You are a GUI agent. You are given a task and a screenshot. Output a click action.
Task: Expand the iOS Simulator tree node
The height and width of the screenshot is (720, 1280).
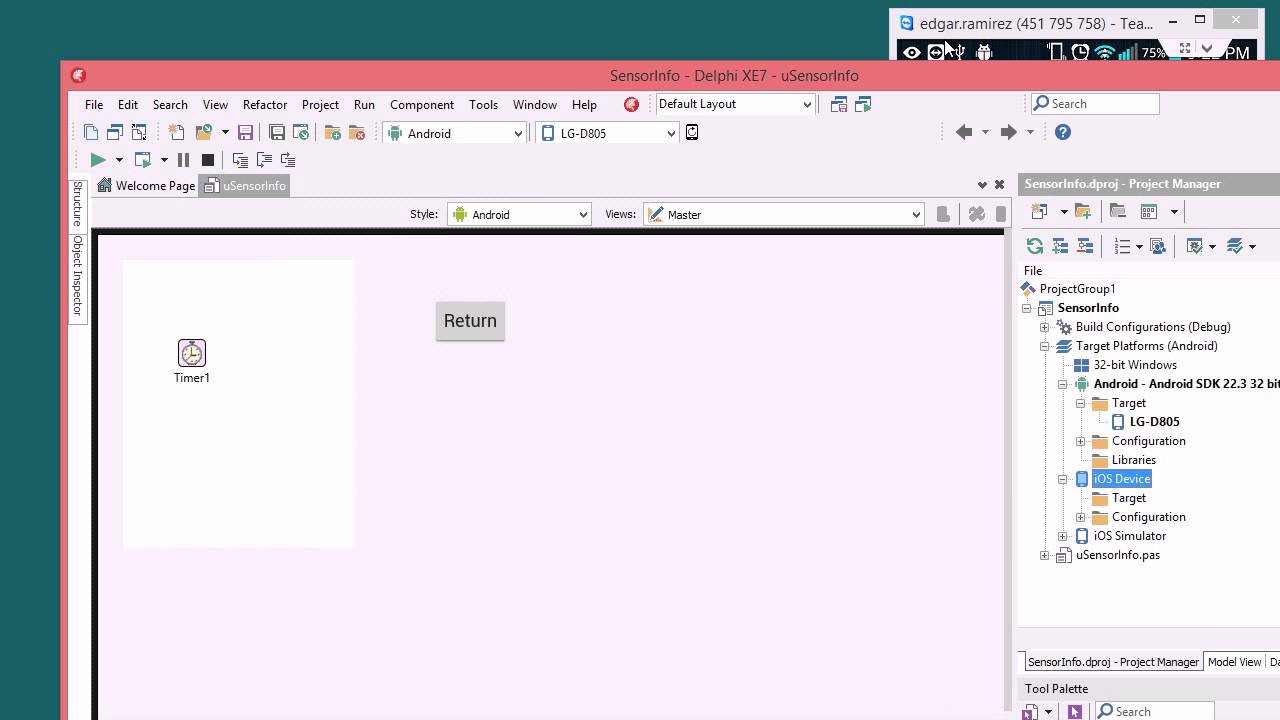tap(1063, 536)
